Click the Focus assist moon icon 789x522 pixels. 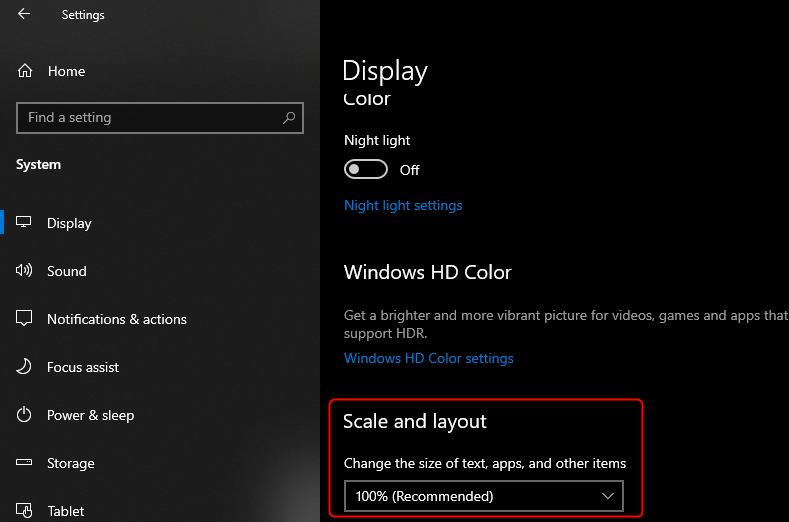pyautogui.click(x=24, y=366)
